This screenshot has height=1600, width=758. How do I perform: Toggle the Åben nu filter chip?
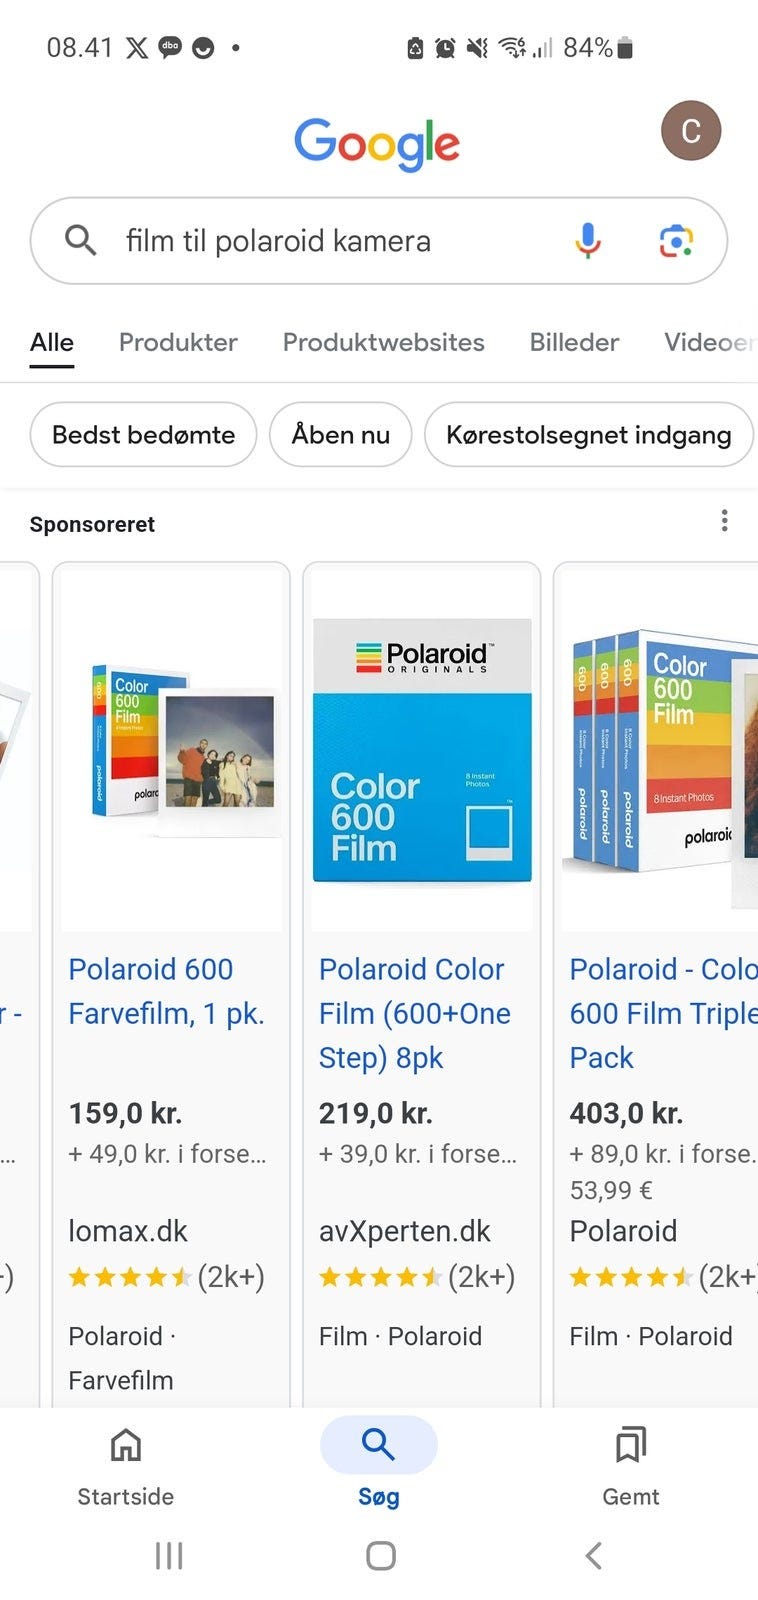(340, 435)
